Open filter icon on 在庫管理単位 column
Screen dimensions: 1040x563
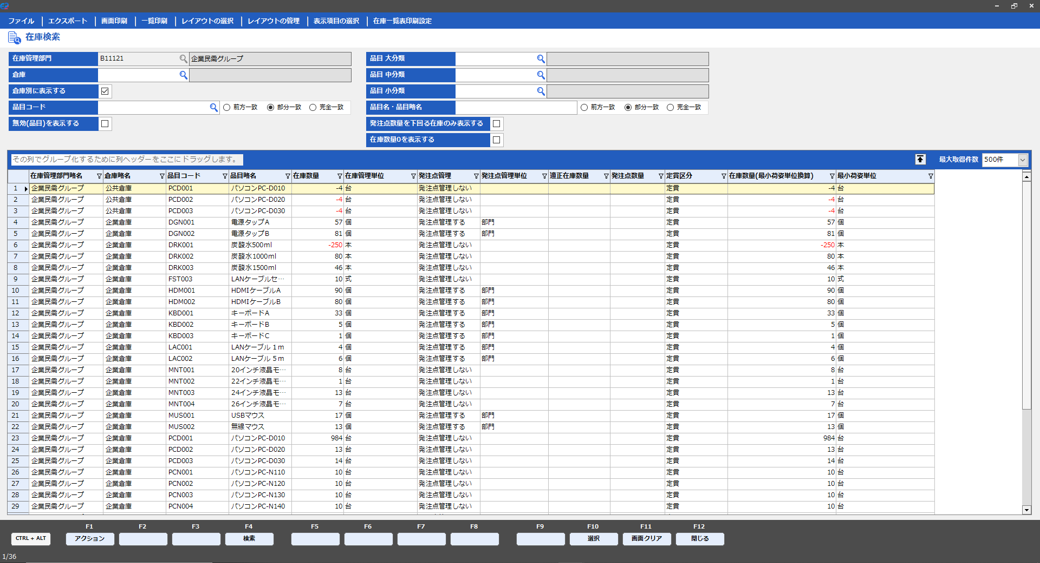[413, 176]
